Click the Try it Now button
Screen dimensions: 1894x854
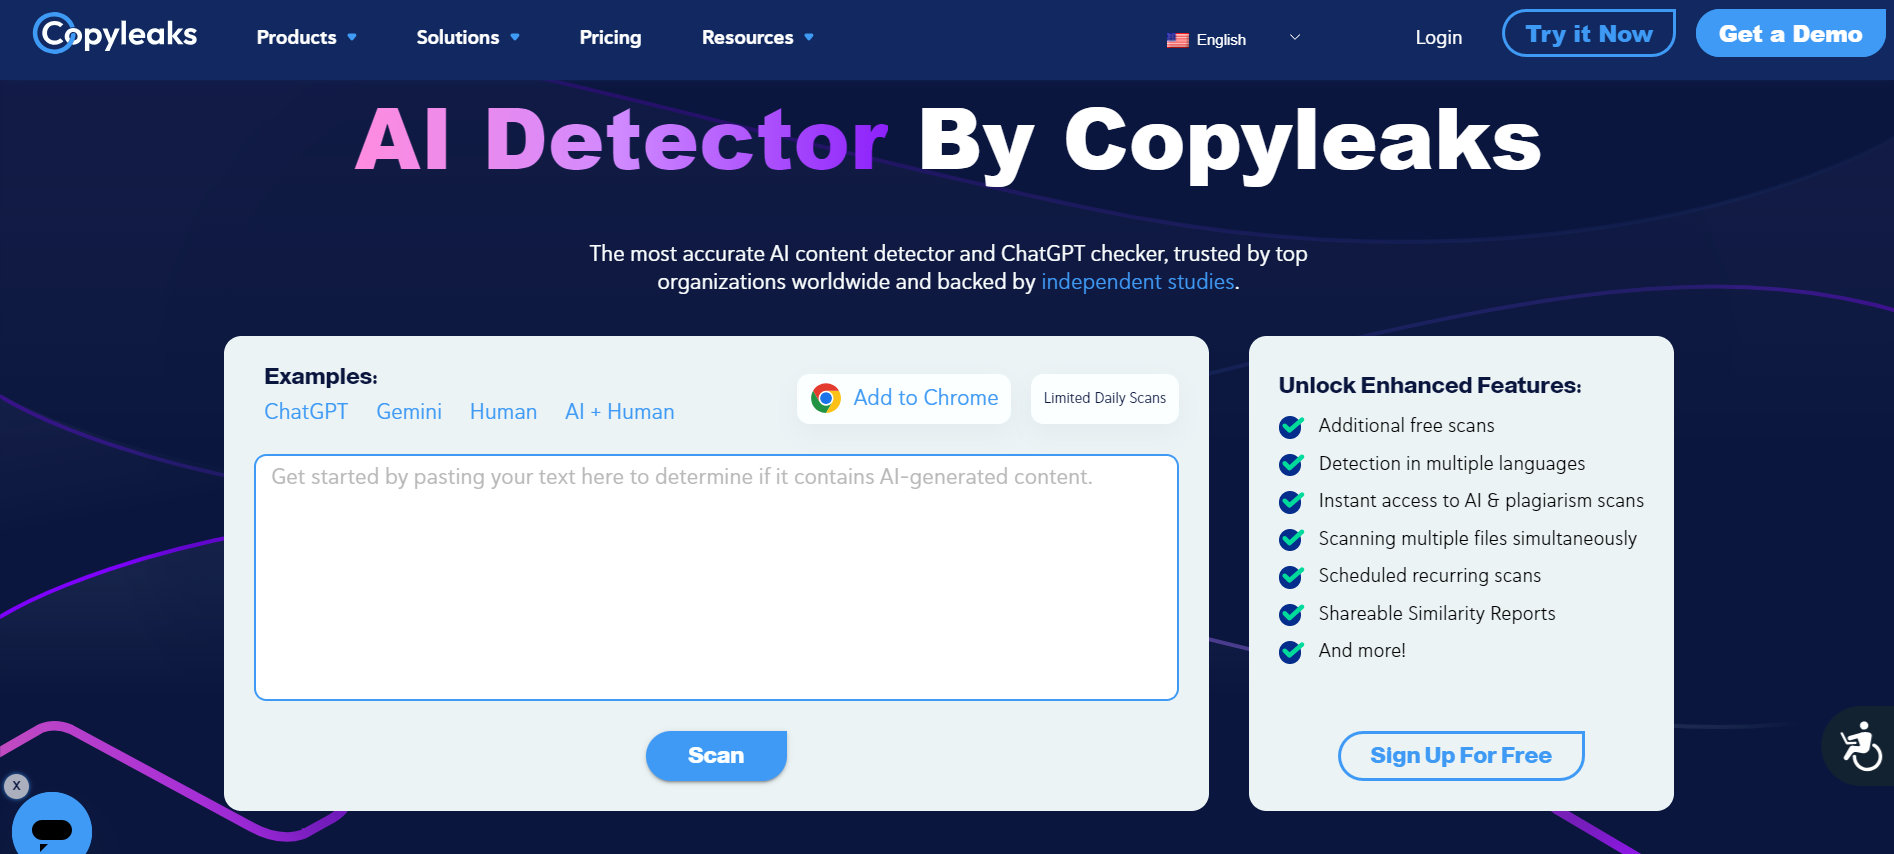(1588, 34)
